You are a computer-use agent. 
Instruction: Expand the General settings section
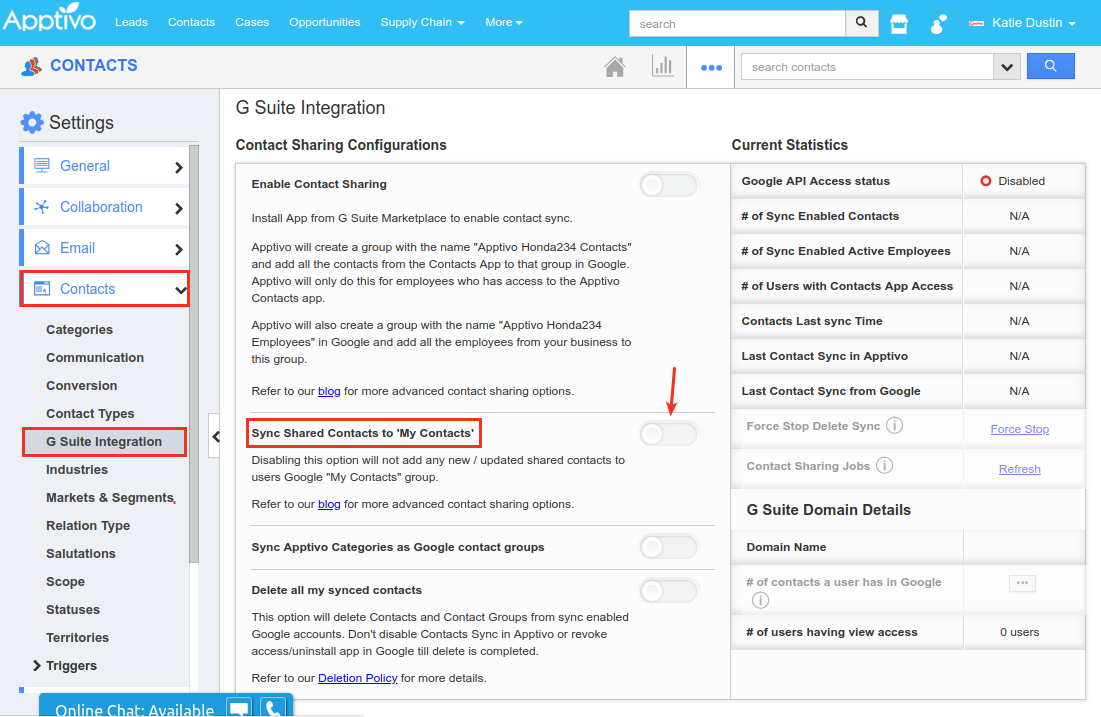[178, 167]
